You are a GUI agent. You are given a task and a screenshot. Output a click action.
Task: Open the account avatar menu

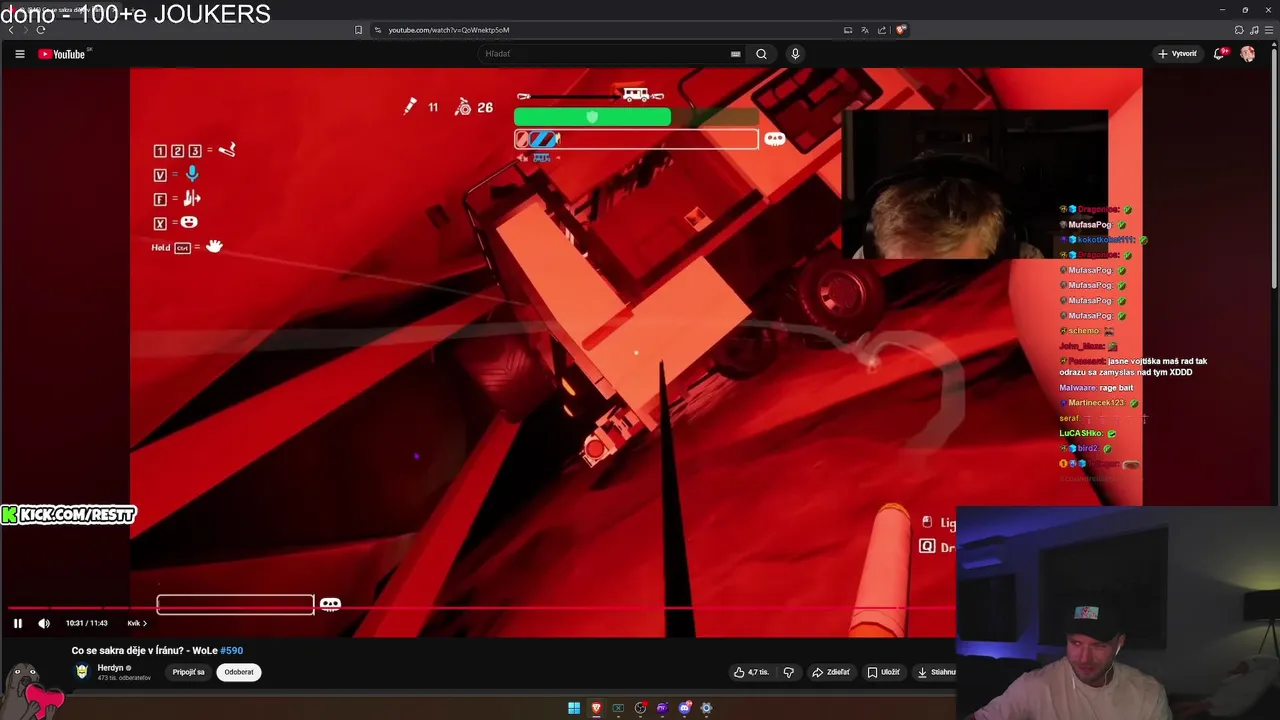pos(1248,54)
